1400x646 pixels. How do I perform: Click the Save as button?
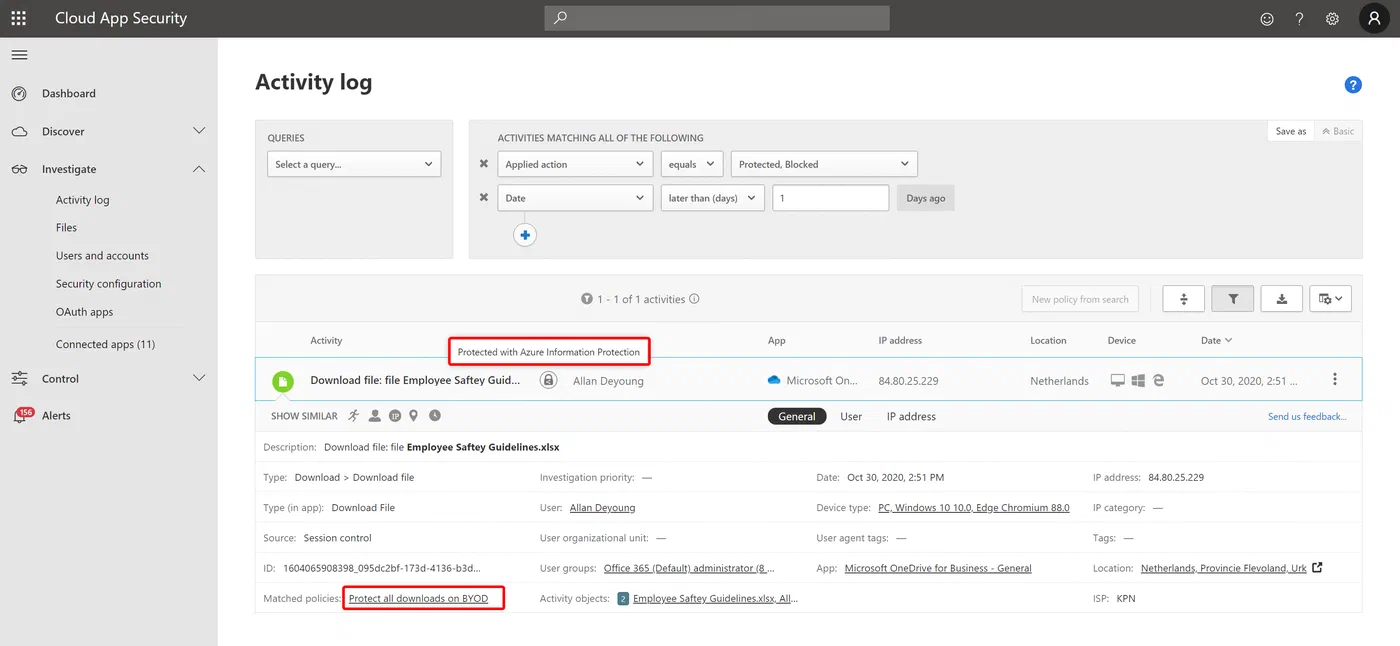pyautogui.click(x=1291, y=131)
